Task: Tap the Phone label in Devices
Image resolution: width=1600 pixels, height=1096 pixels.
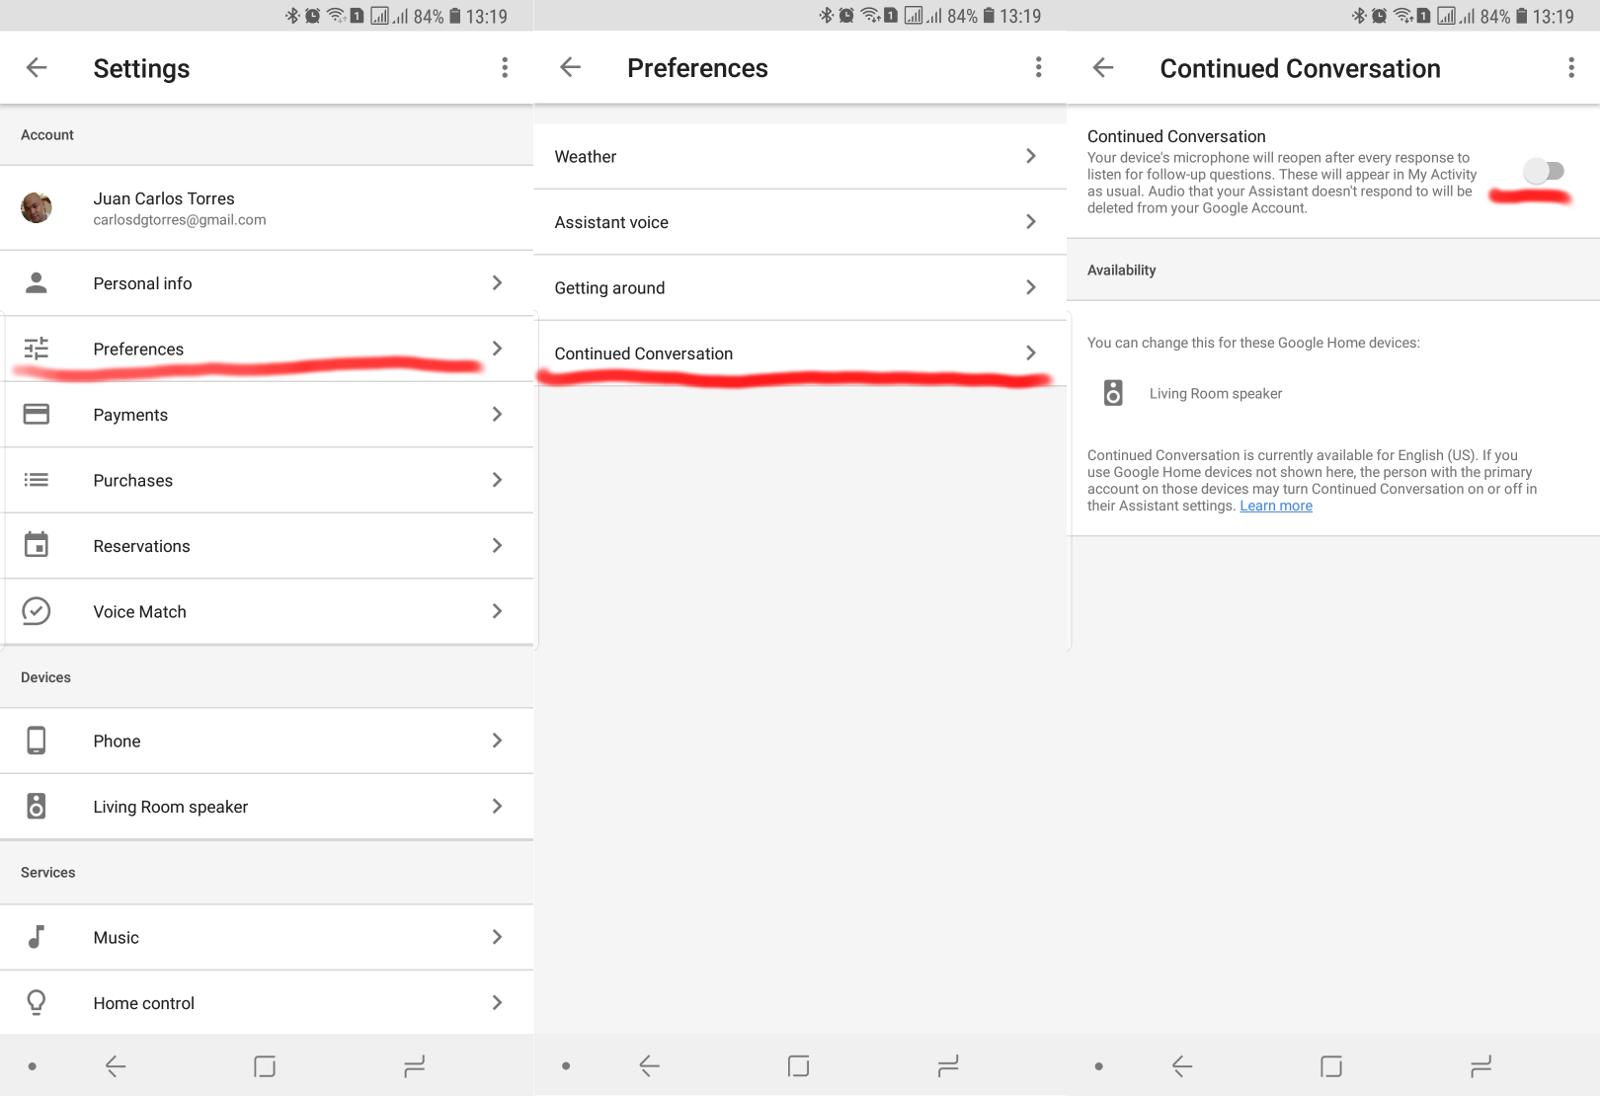Action: [x=117, y=741]
